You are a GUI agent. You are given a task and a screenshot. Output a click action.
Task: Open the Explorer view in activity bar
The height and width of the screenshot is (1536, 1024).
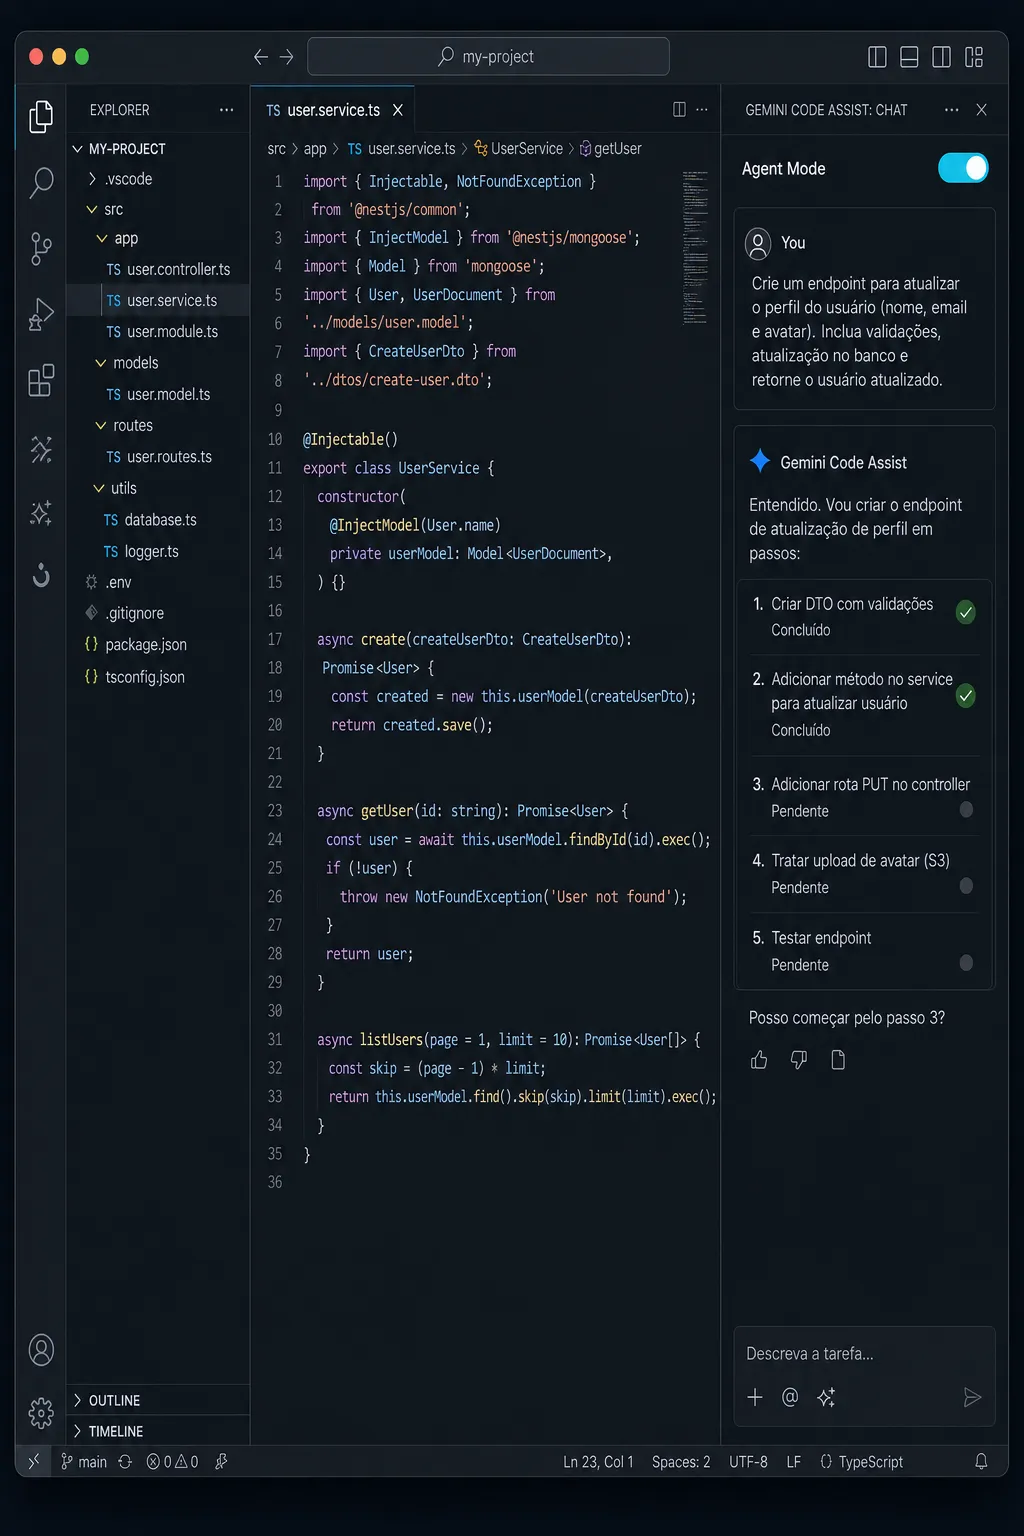coord(41,117)
